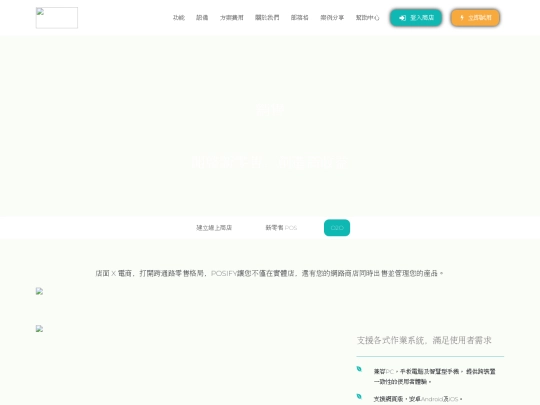Go to the 幫助中心 help center
Image resolution: width=540 pixels, height=405 pixels.
(x=367, y=18)
